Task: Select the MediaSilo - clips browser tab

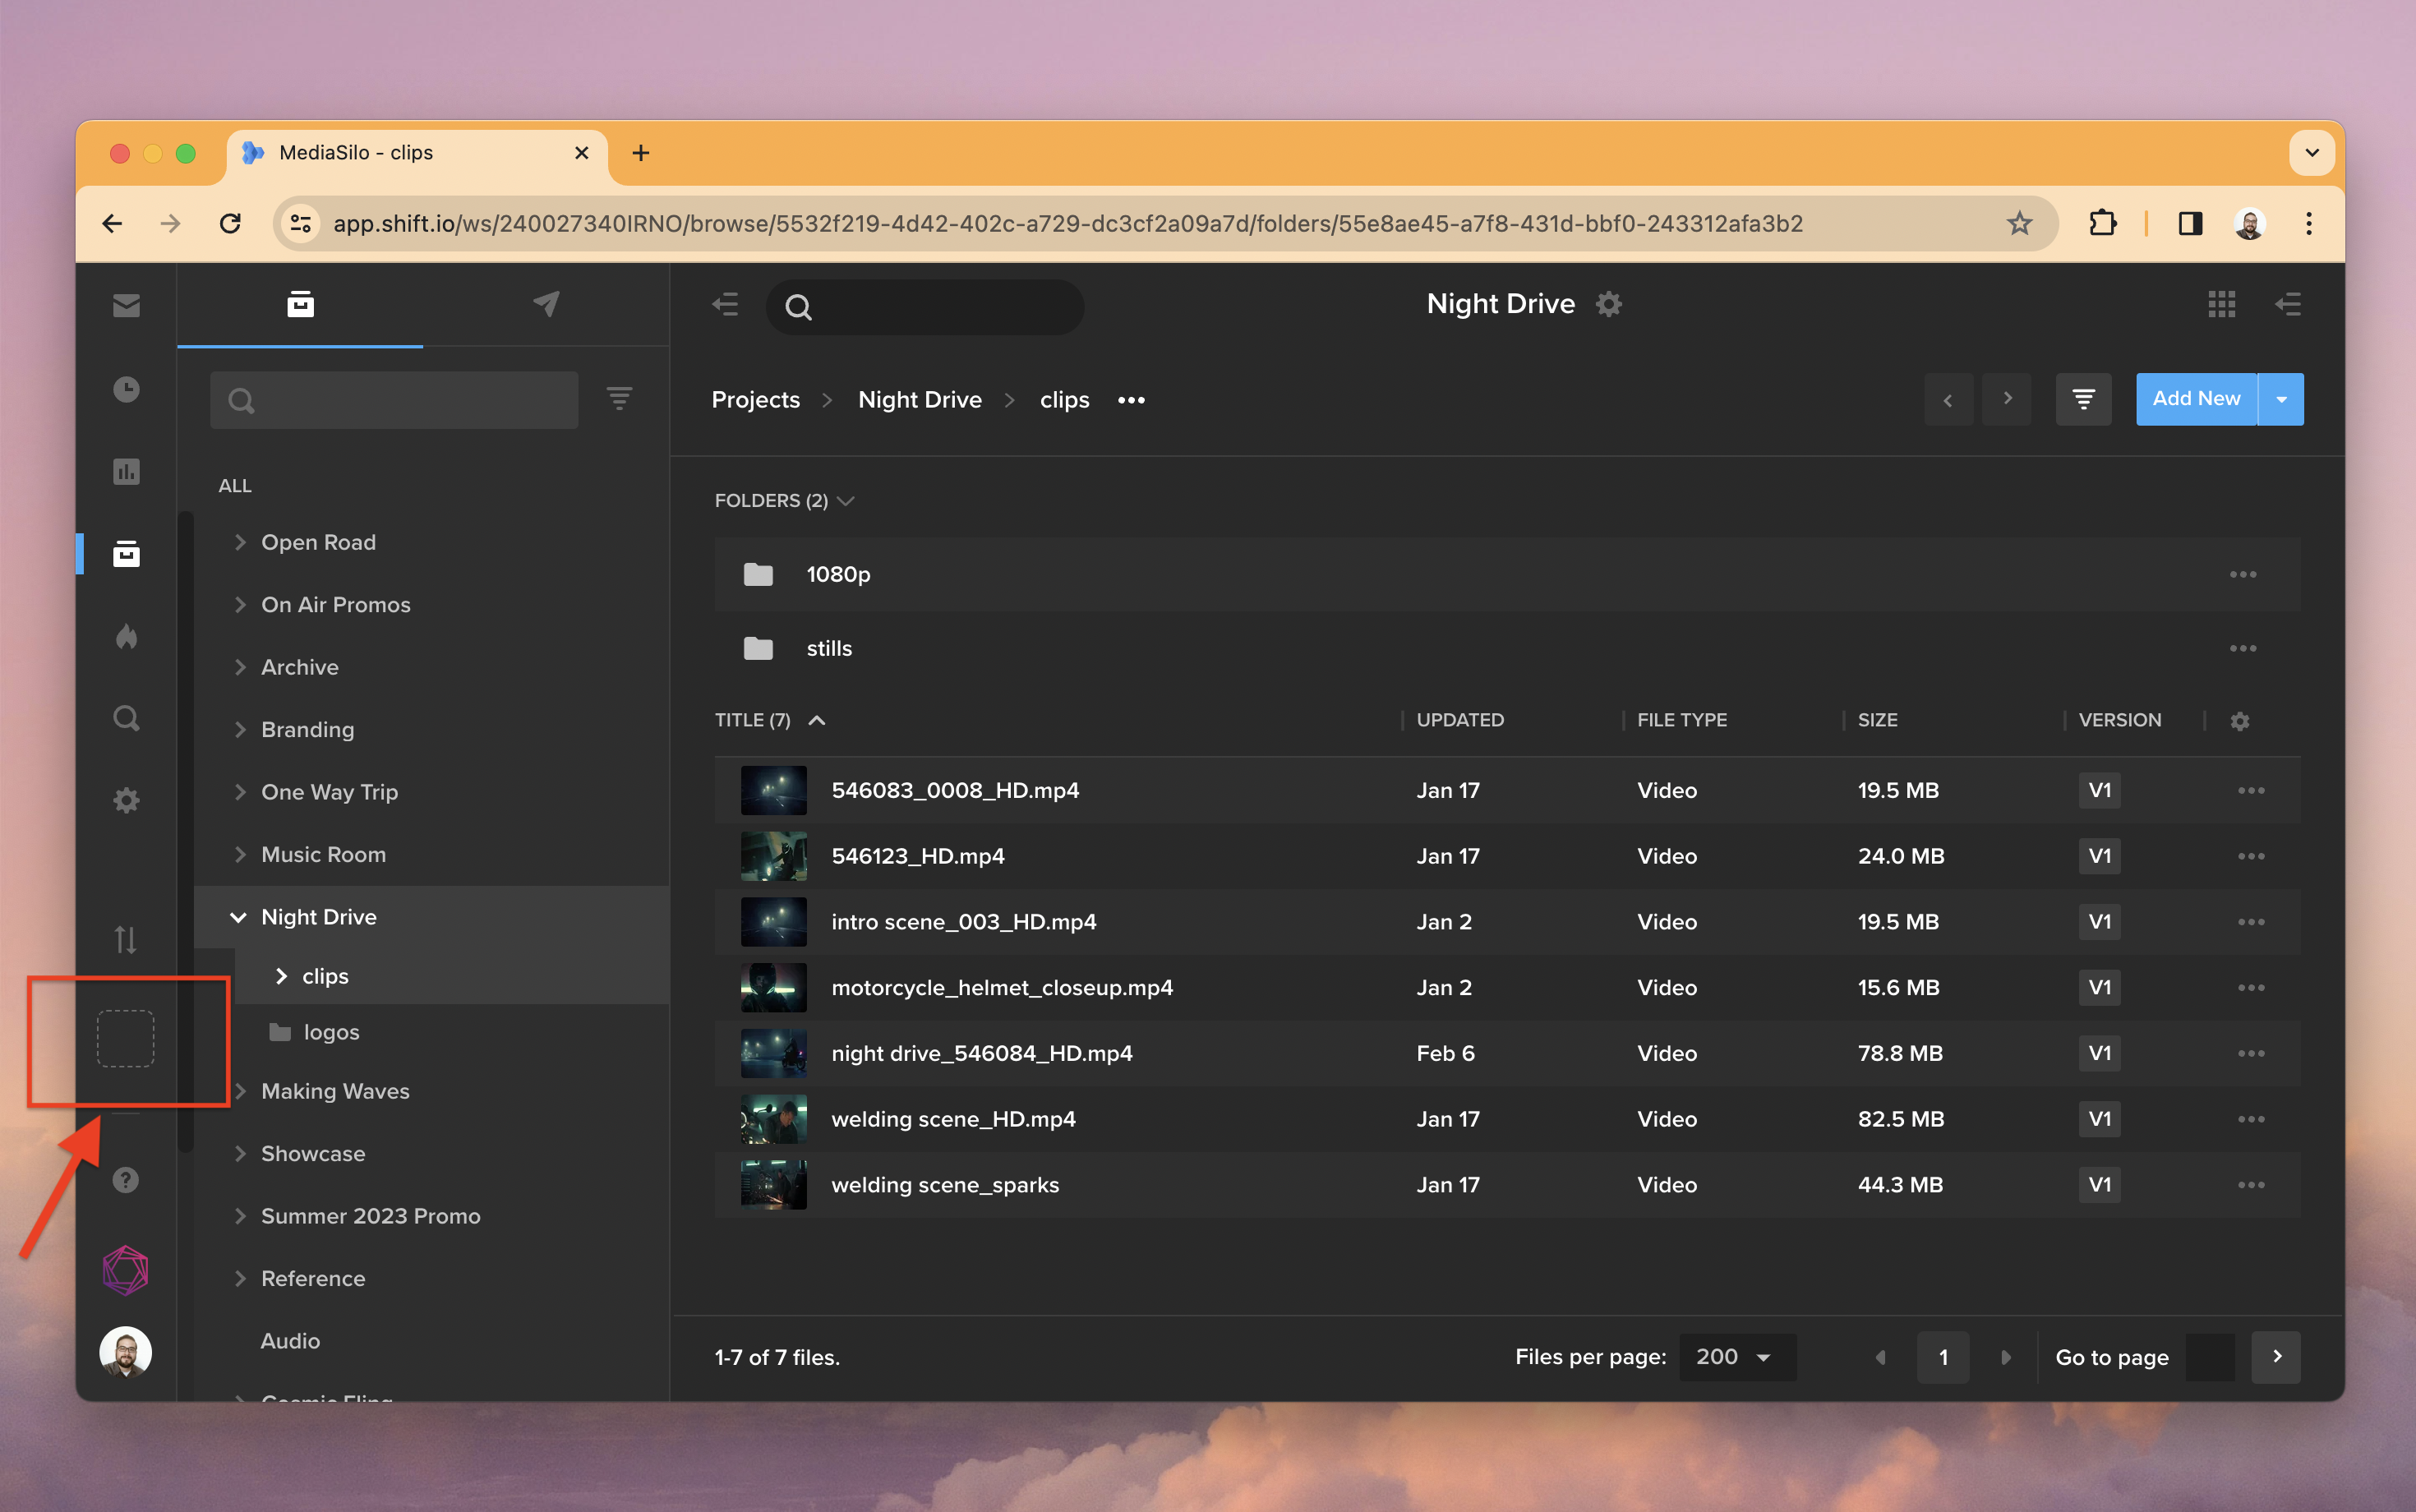Action: click(417, 153)
